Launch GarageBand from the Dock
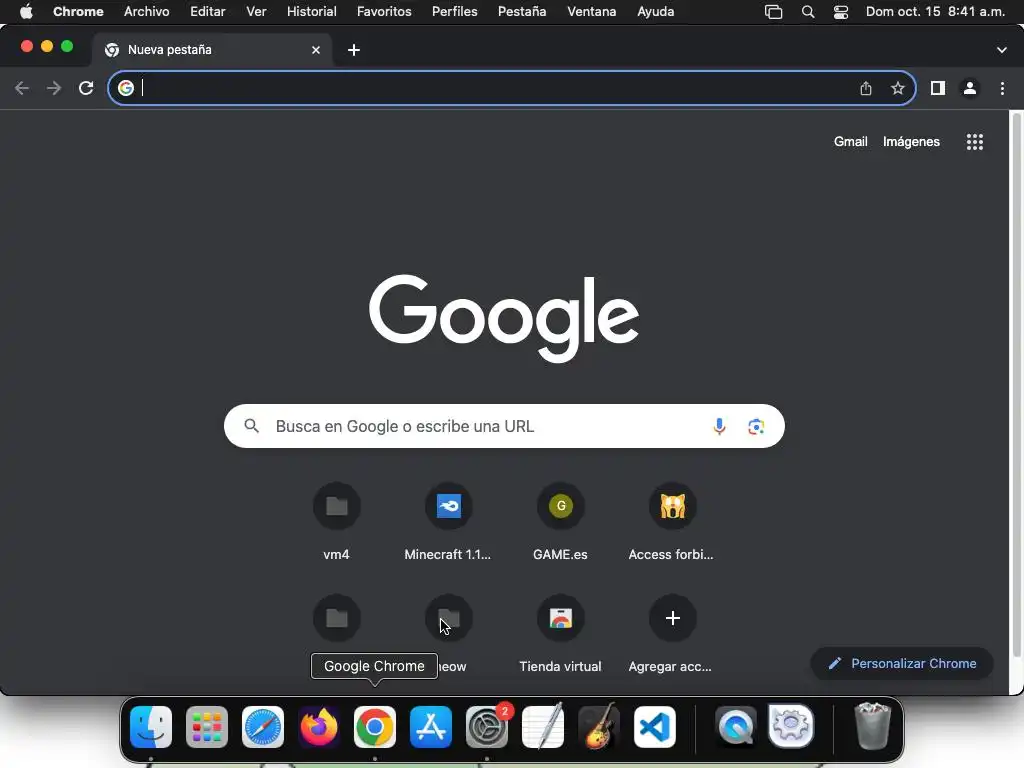Image resolution: width=1024 pixels, height=768 pixels. tap(599, 727)
